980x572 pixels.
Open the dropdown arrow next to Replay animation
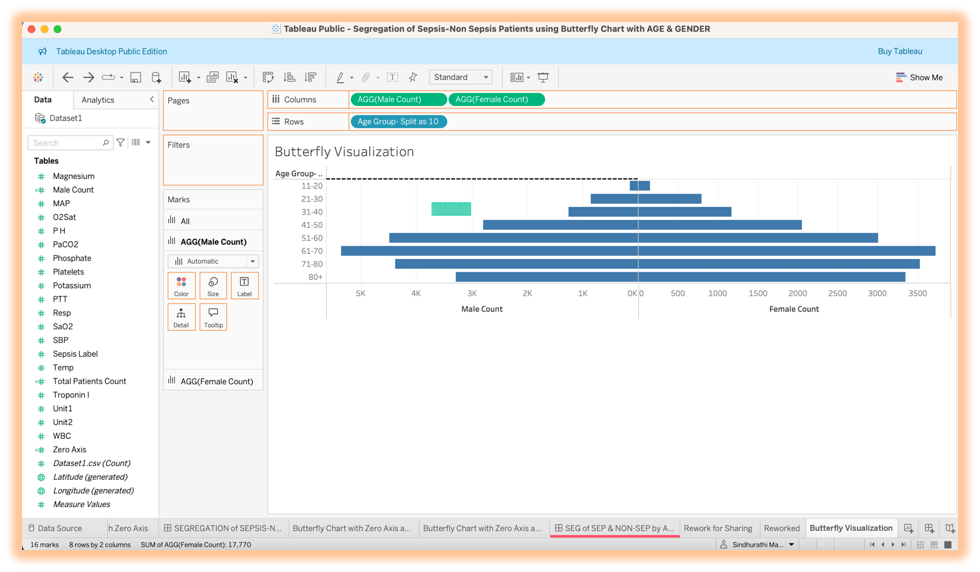(x=121, y=78)
